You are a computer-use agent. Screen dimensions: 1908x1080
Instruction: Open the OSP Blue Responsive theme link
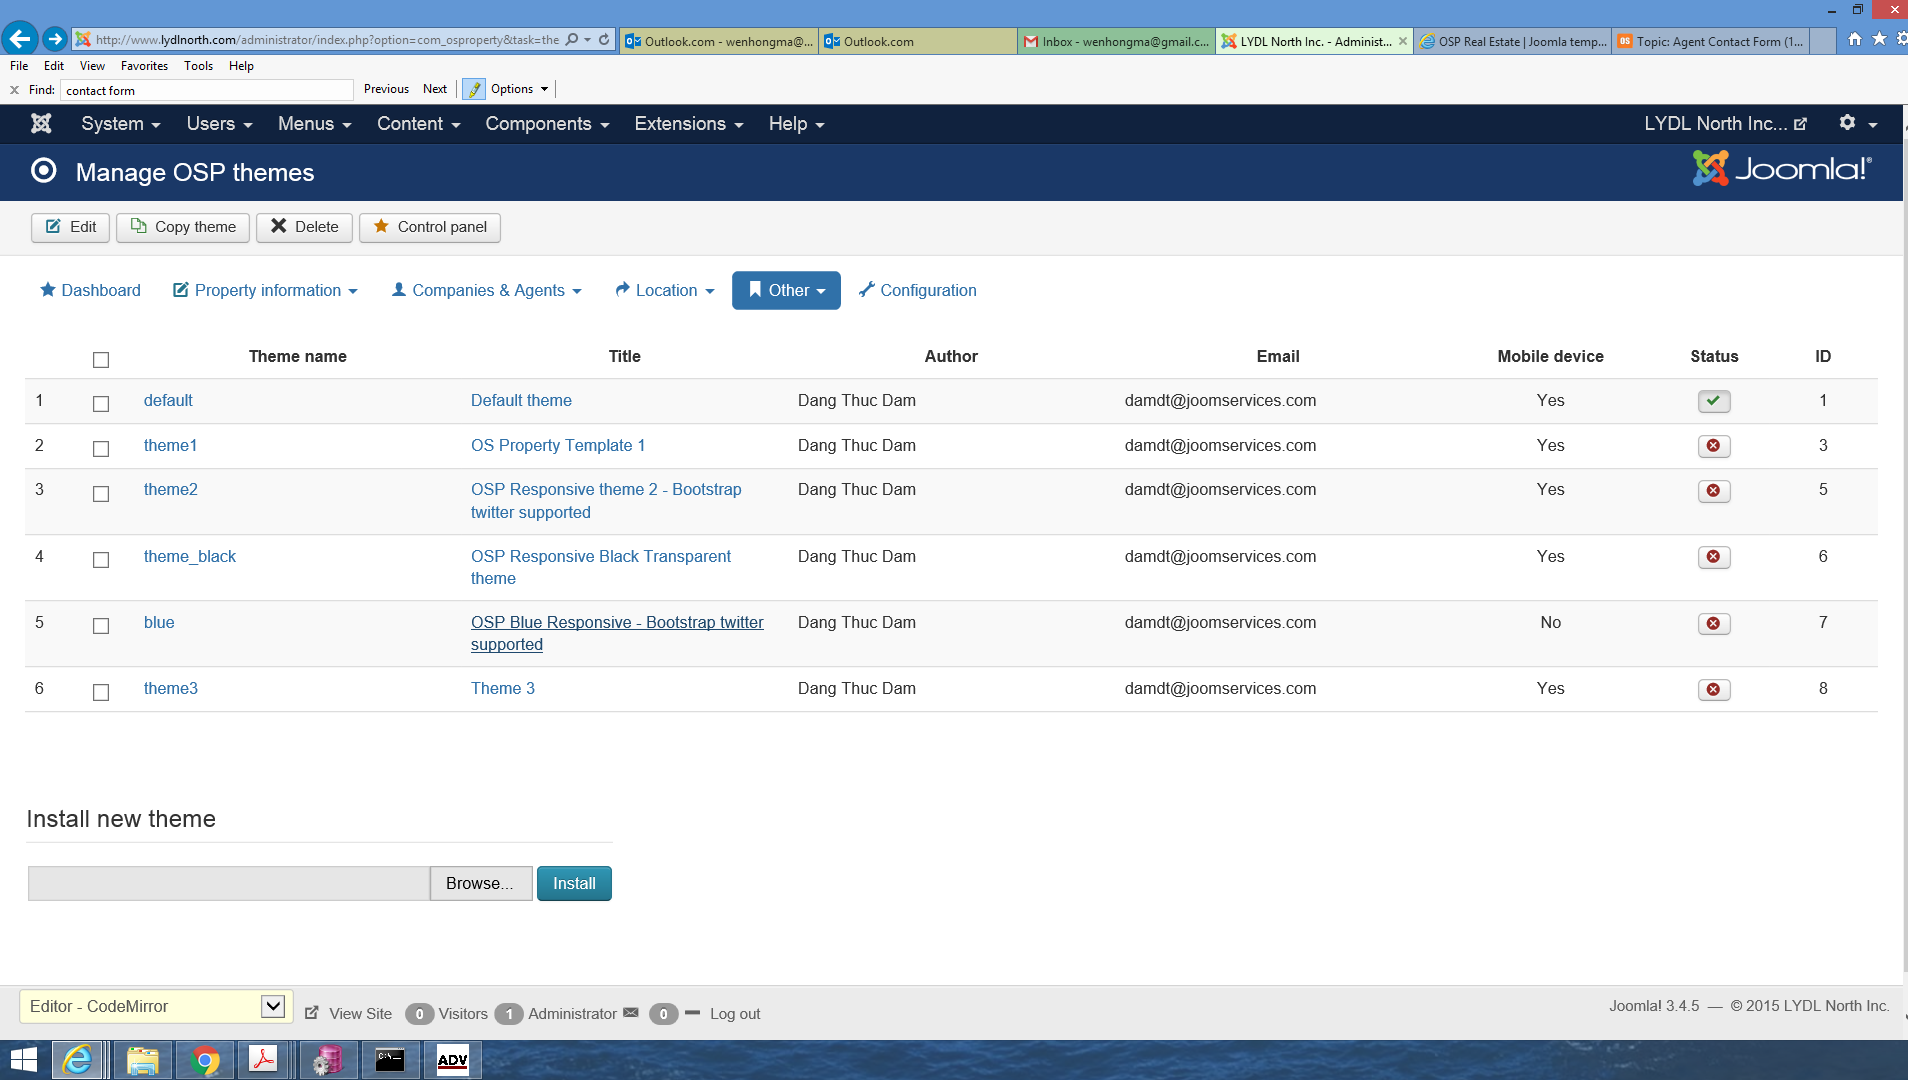(617, 633)
